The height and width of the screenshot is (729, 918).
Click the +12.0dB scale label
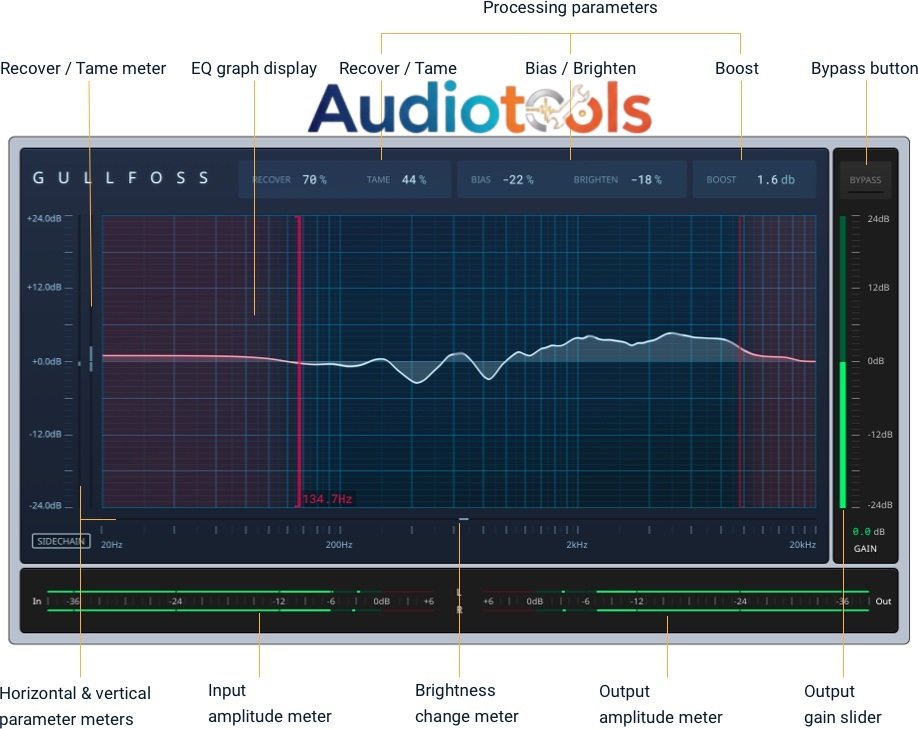[x=44, y=287]
